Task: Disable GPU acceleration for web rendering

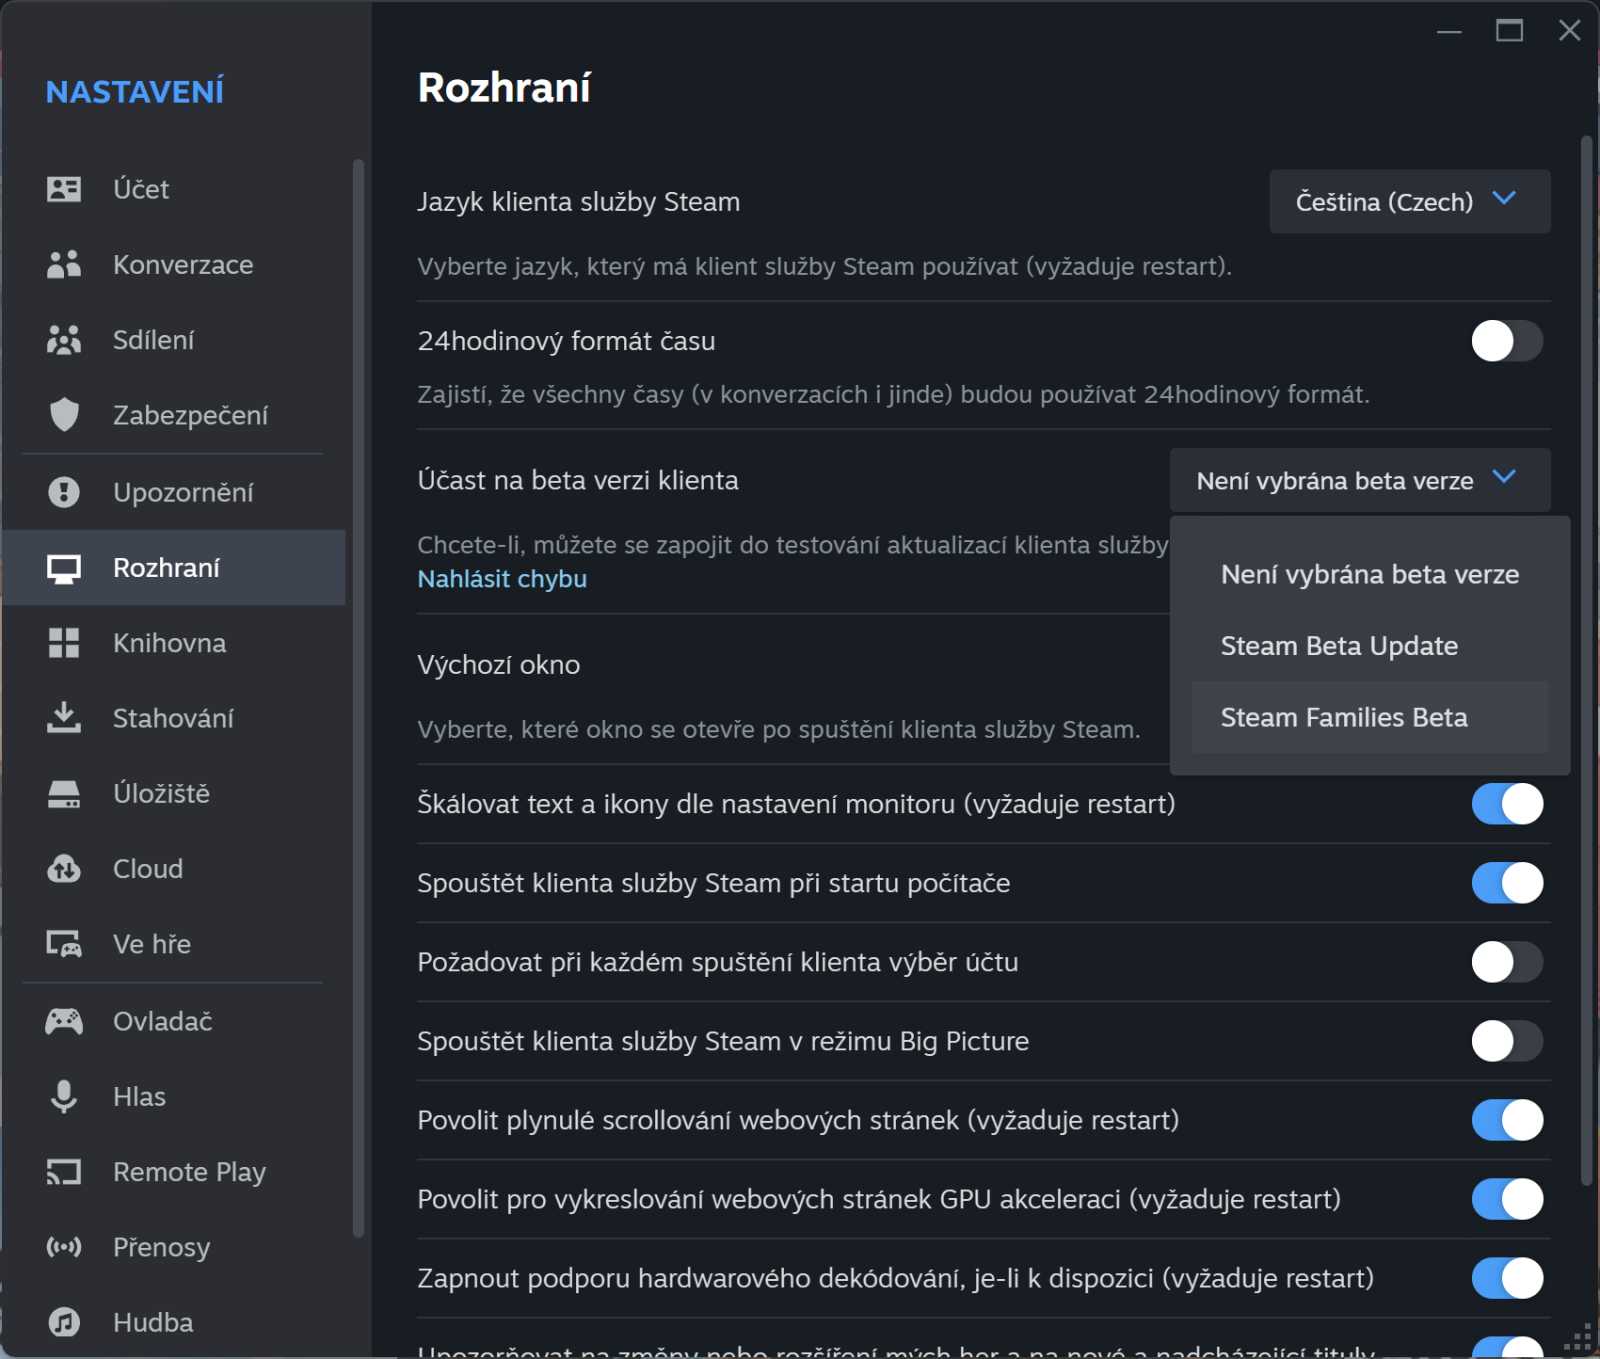Action: point(1507,1199)
